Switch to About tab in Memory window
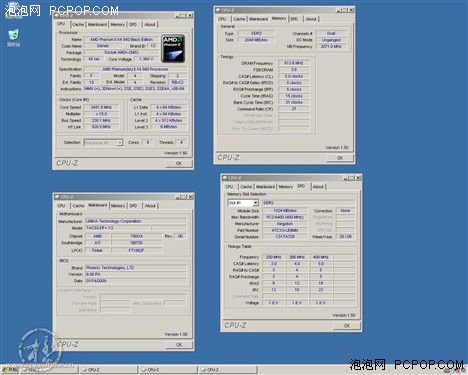468x375 pixels. click(x=311, y=19)
